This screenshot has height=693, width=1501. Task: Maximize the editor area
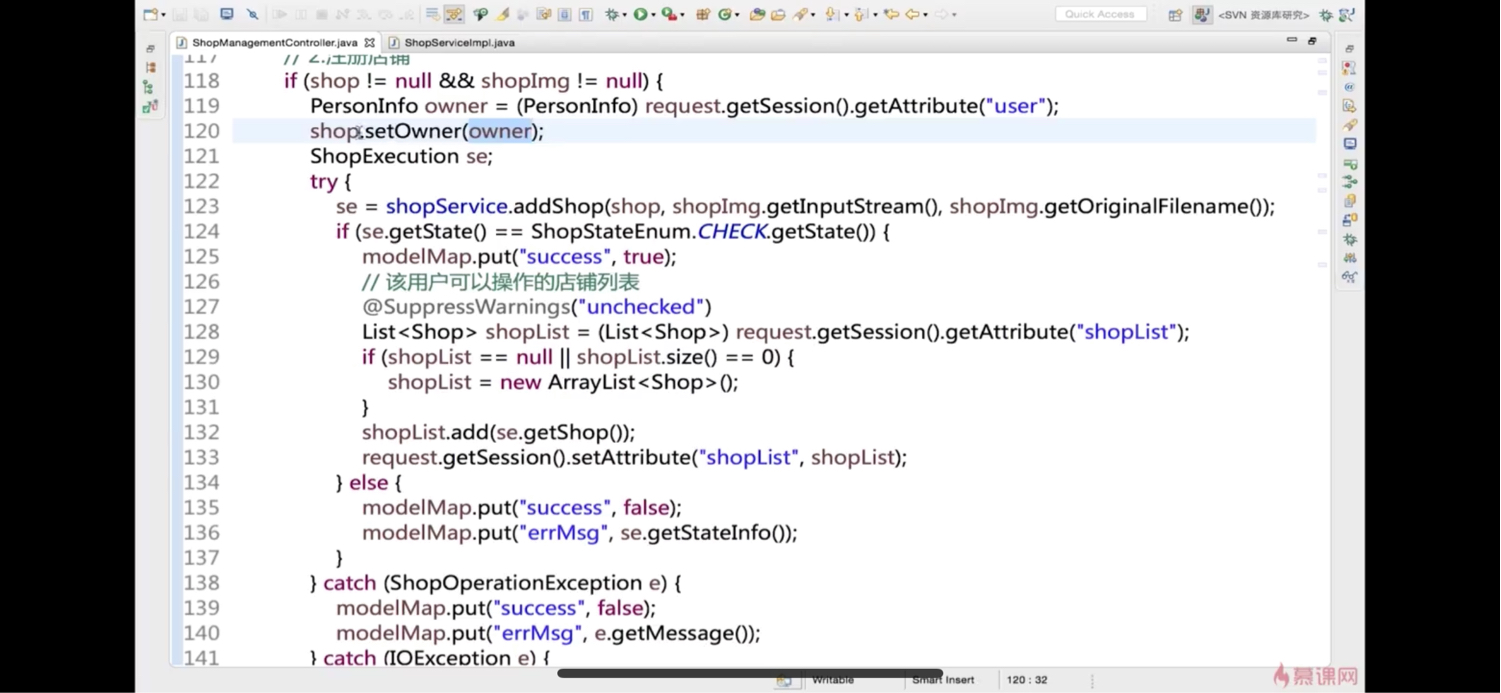tap(1312, 40)
